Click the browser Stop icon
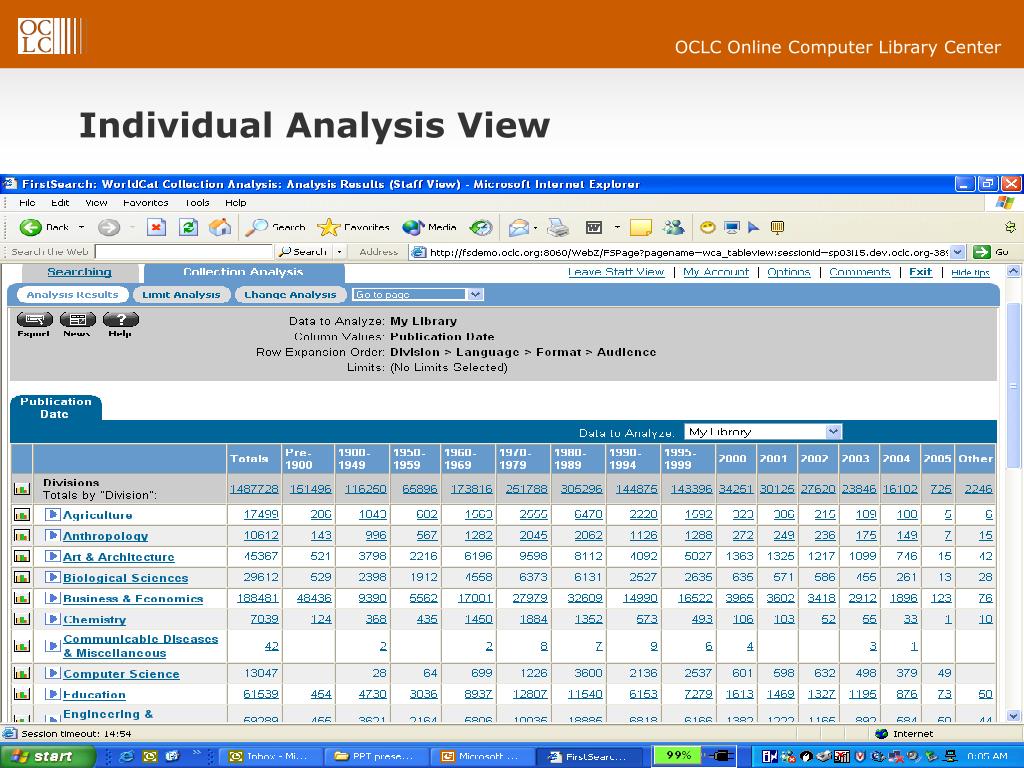This screenshot has width=1024, height=768. coord(155,227)
